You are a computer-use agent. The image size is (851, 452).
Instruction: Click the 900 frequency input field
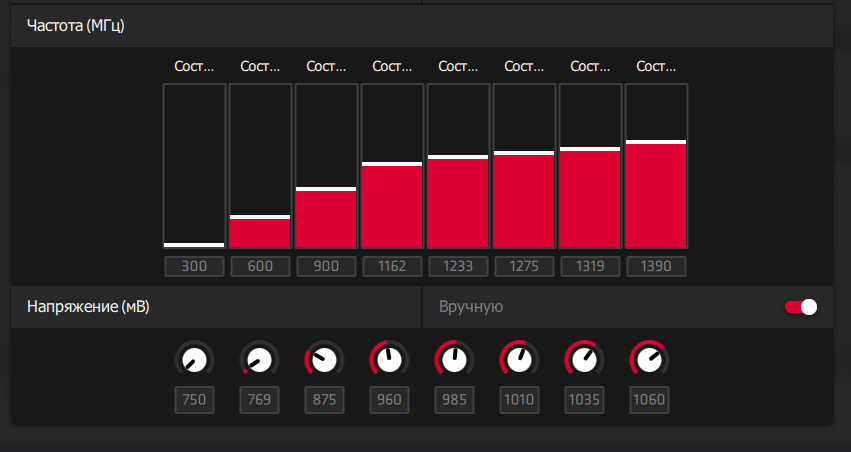click(326, 267)
